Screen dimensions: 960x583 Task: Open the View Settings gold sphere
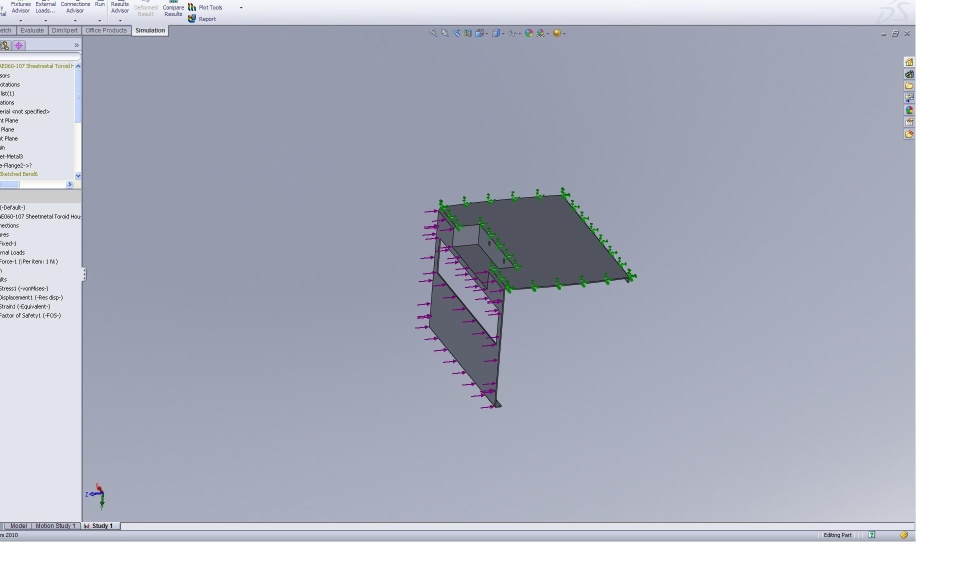point(557,33)
